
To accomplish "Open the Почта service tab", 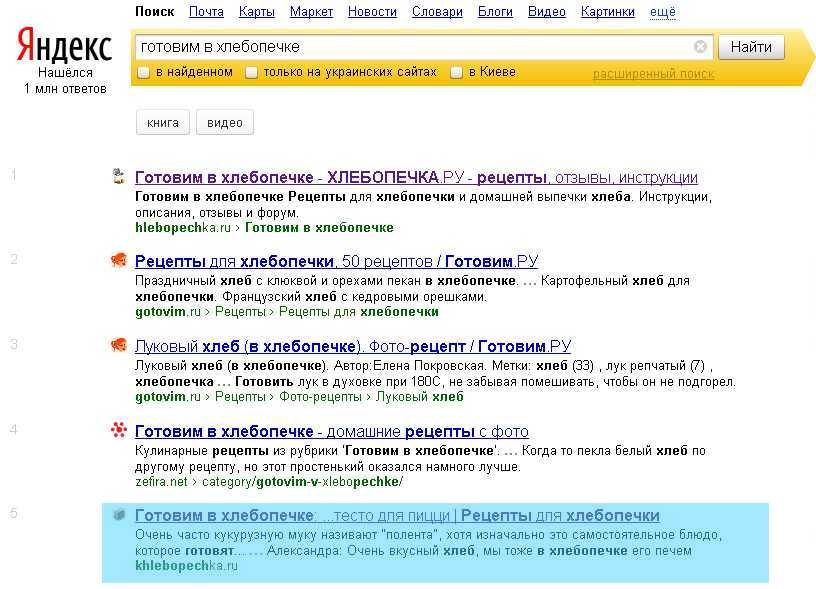I will click(206, 11).
